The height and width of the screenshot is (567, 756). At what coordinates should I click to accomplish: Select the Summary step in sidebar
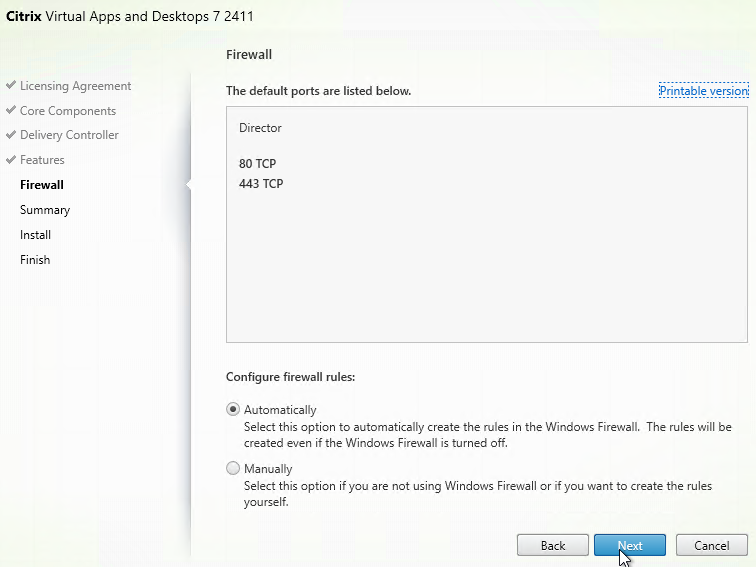click(45, 210)
